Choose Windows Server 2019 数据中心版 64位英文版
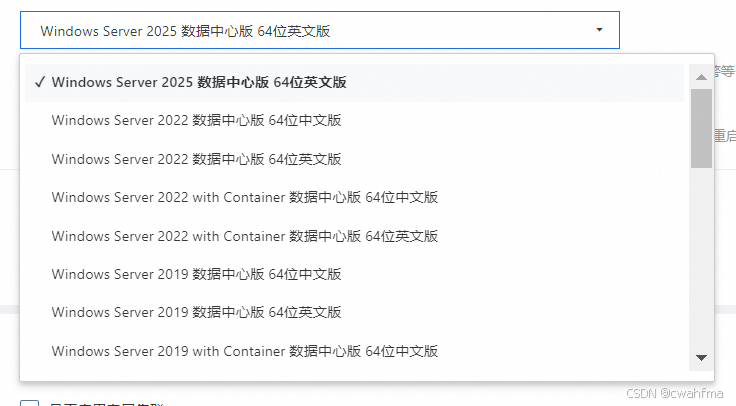This screenshot has height=406, width=736. [354, 312]
